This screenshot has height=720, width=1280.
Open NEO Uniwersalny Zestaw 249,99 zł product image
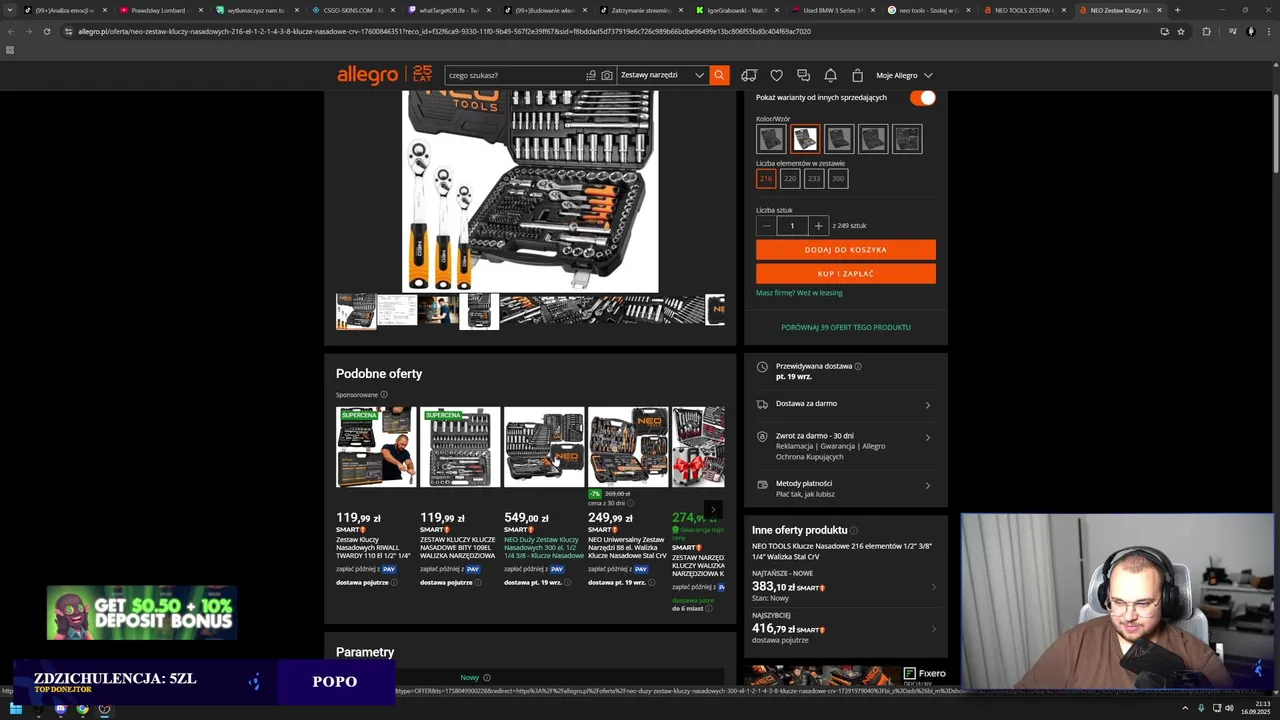point(628,446)
